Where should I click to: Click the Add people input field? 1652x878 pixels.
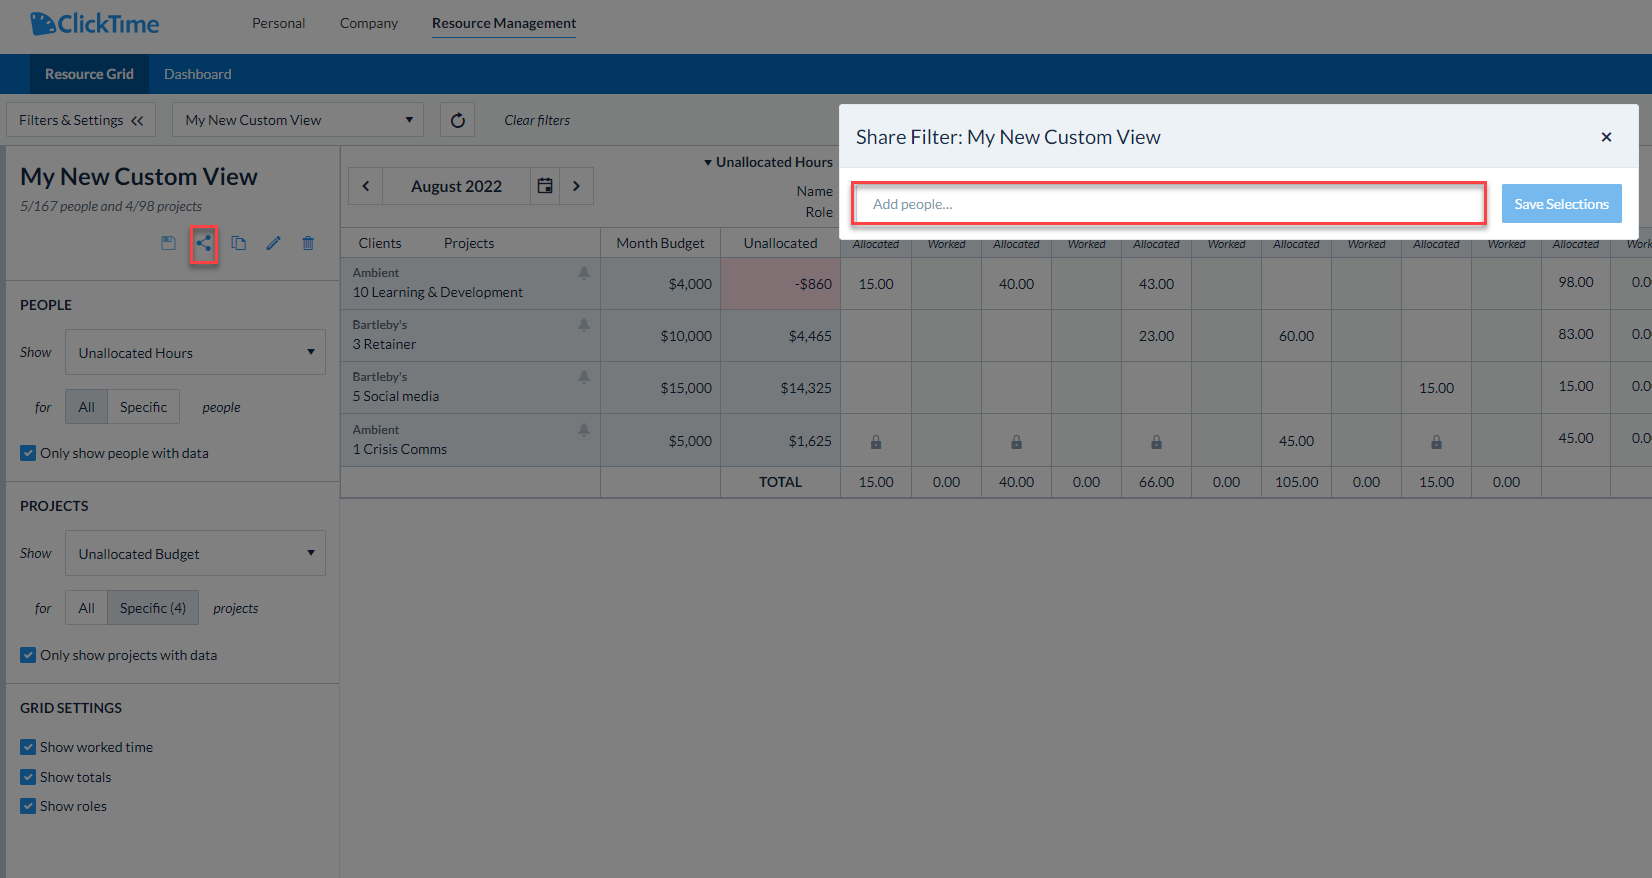[1169, 204]
